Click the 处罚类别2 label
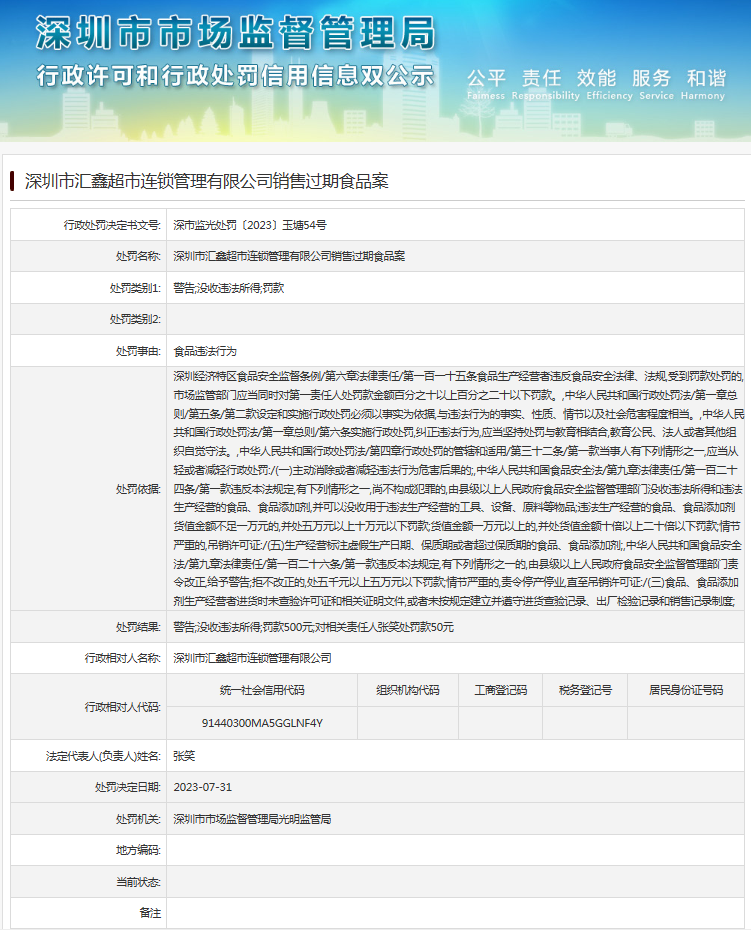Viewport: 751px width, 932px height. 135,319
